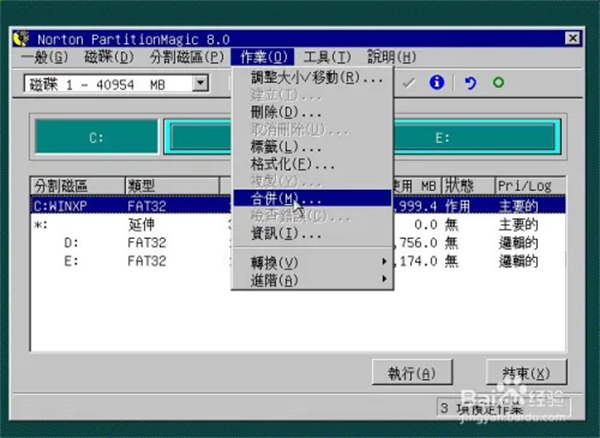The height and width of the screenshot is (438, 600).
Task: Click the checkmark apply icon in toolbar
Action: coord(409,83)
